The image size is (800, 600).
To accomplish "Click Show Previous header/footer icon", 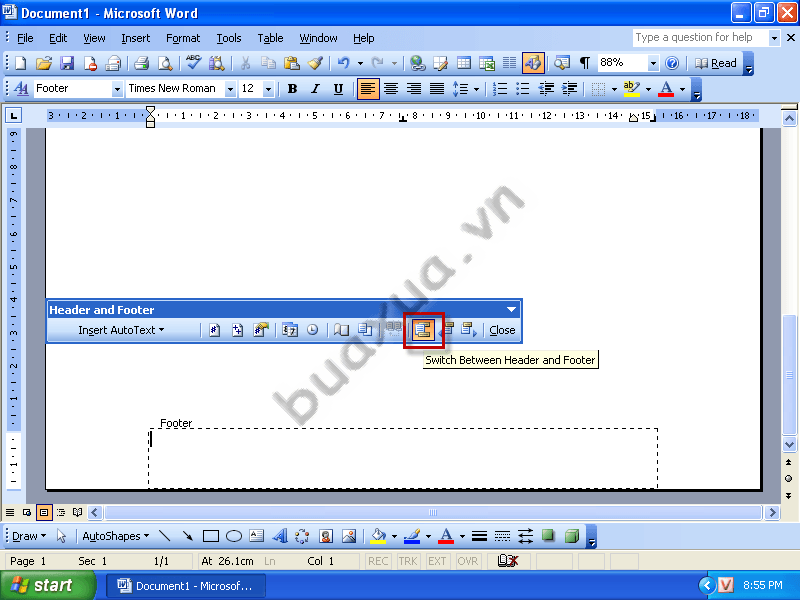I will 447,330.
